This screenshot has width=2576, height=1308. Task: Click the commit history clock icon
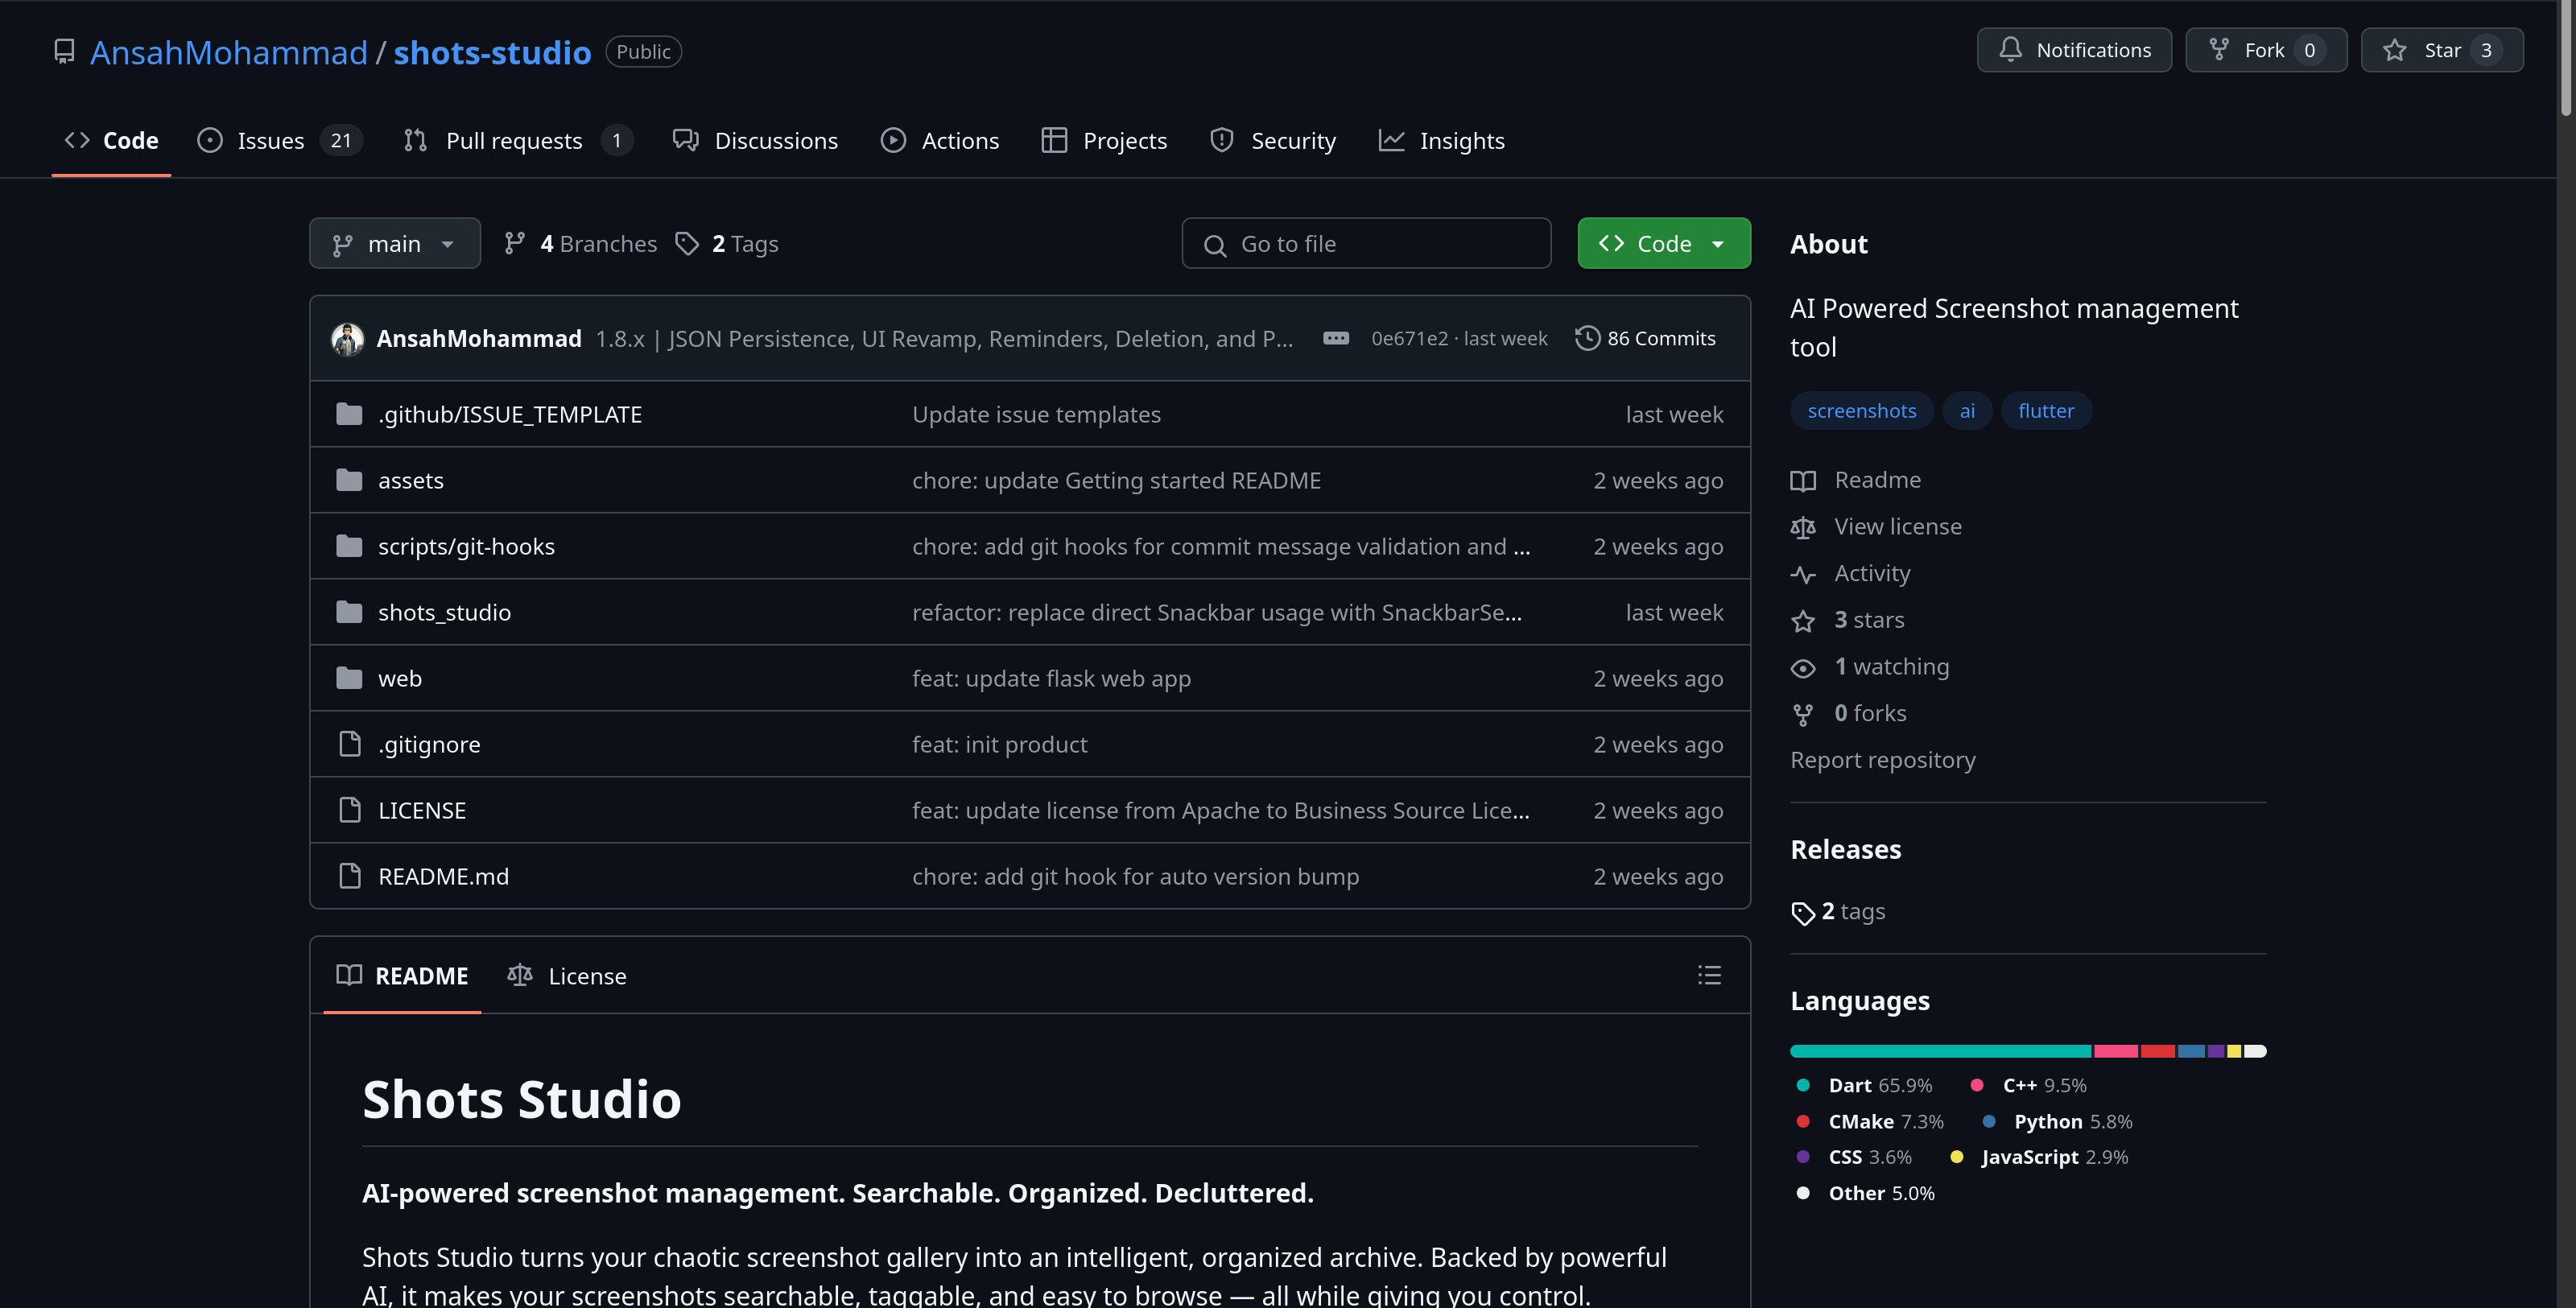pos(1587,338)
